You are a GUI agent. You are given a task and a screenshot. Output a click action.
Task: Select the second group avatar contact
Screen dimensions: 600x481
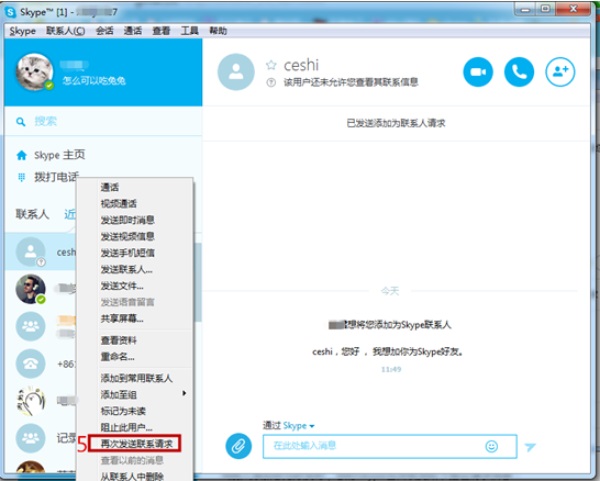pyautogui.click(x=31, y=439)
